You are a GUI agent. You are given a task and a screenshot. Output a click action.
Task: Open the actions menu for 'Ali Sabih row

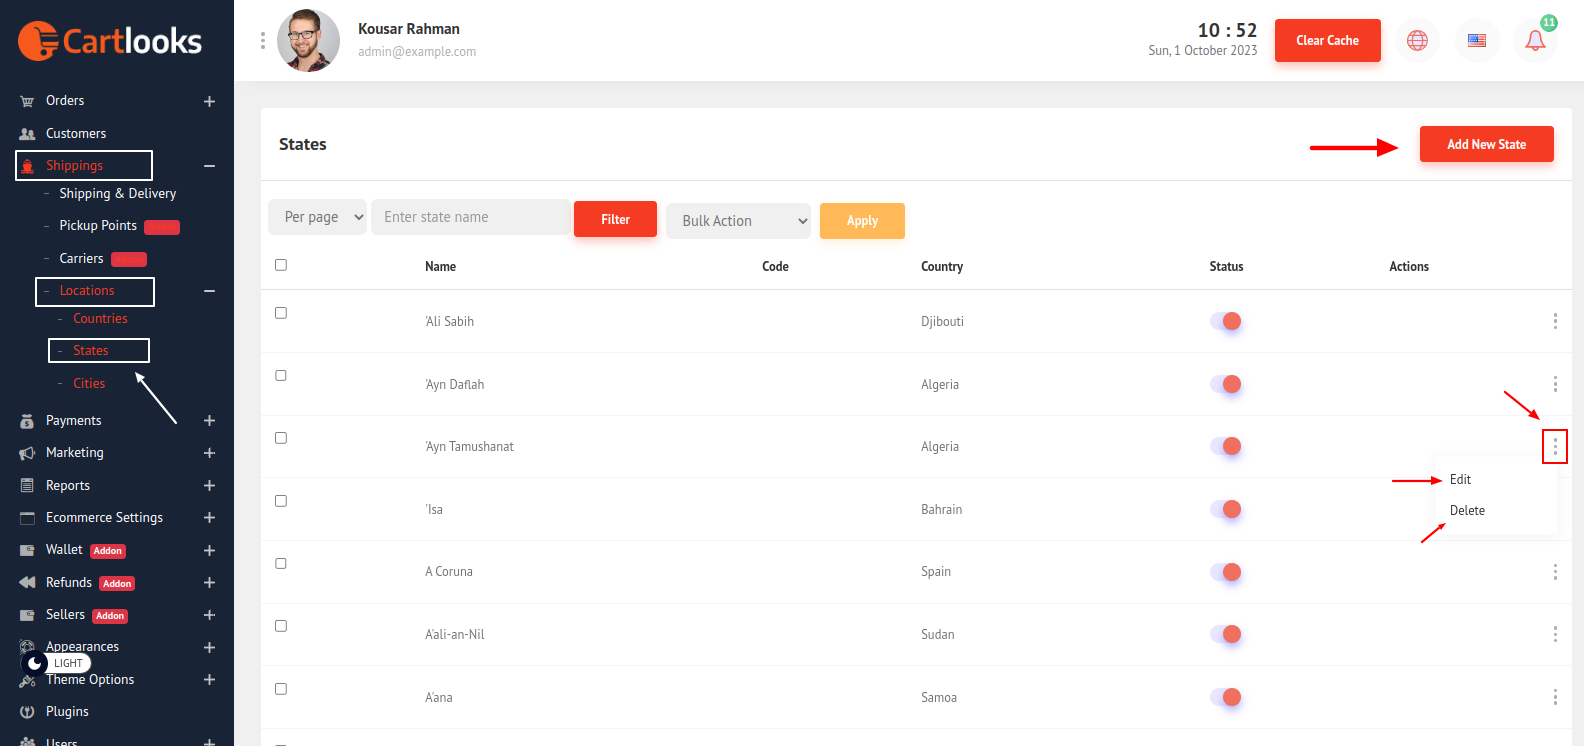coord(1554,321)
